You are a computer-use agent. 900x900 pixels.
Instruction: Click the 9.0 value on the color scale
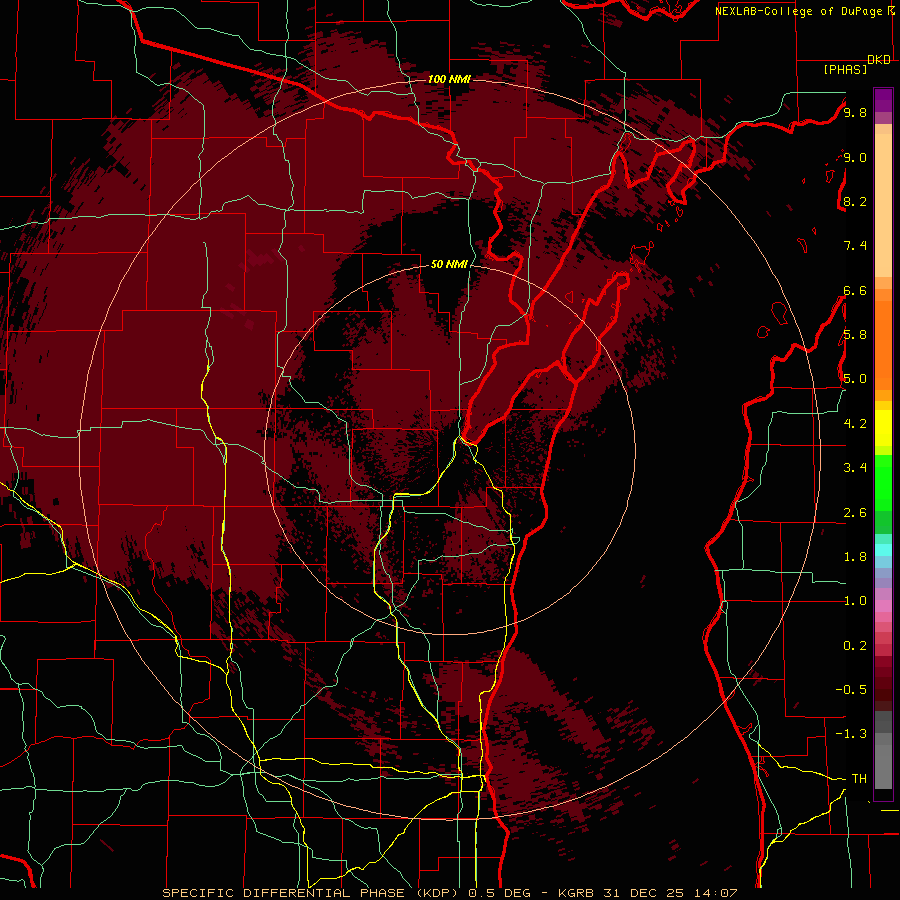click(x=855, y=157)
